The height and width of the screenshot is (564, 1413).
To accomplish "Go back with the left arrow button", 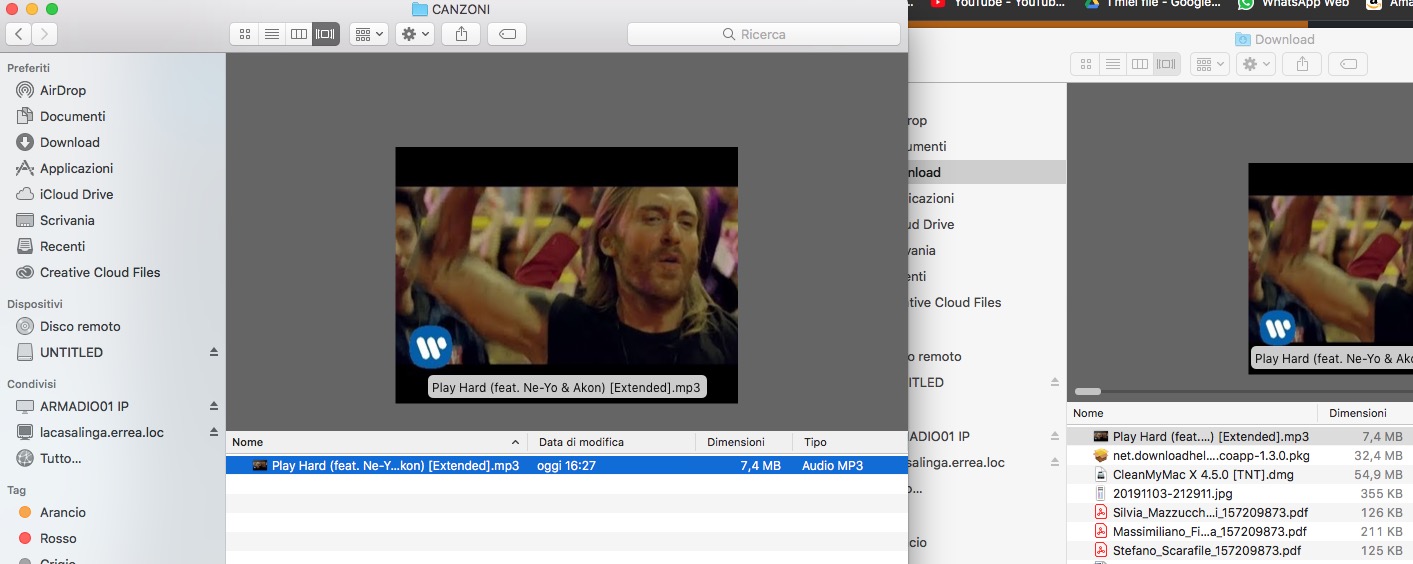I will click(18, 34).
